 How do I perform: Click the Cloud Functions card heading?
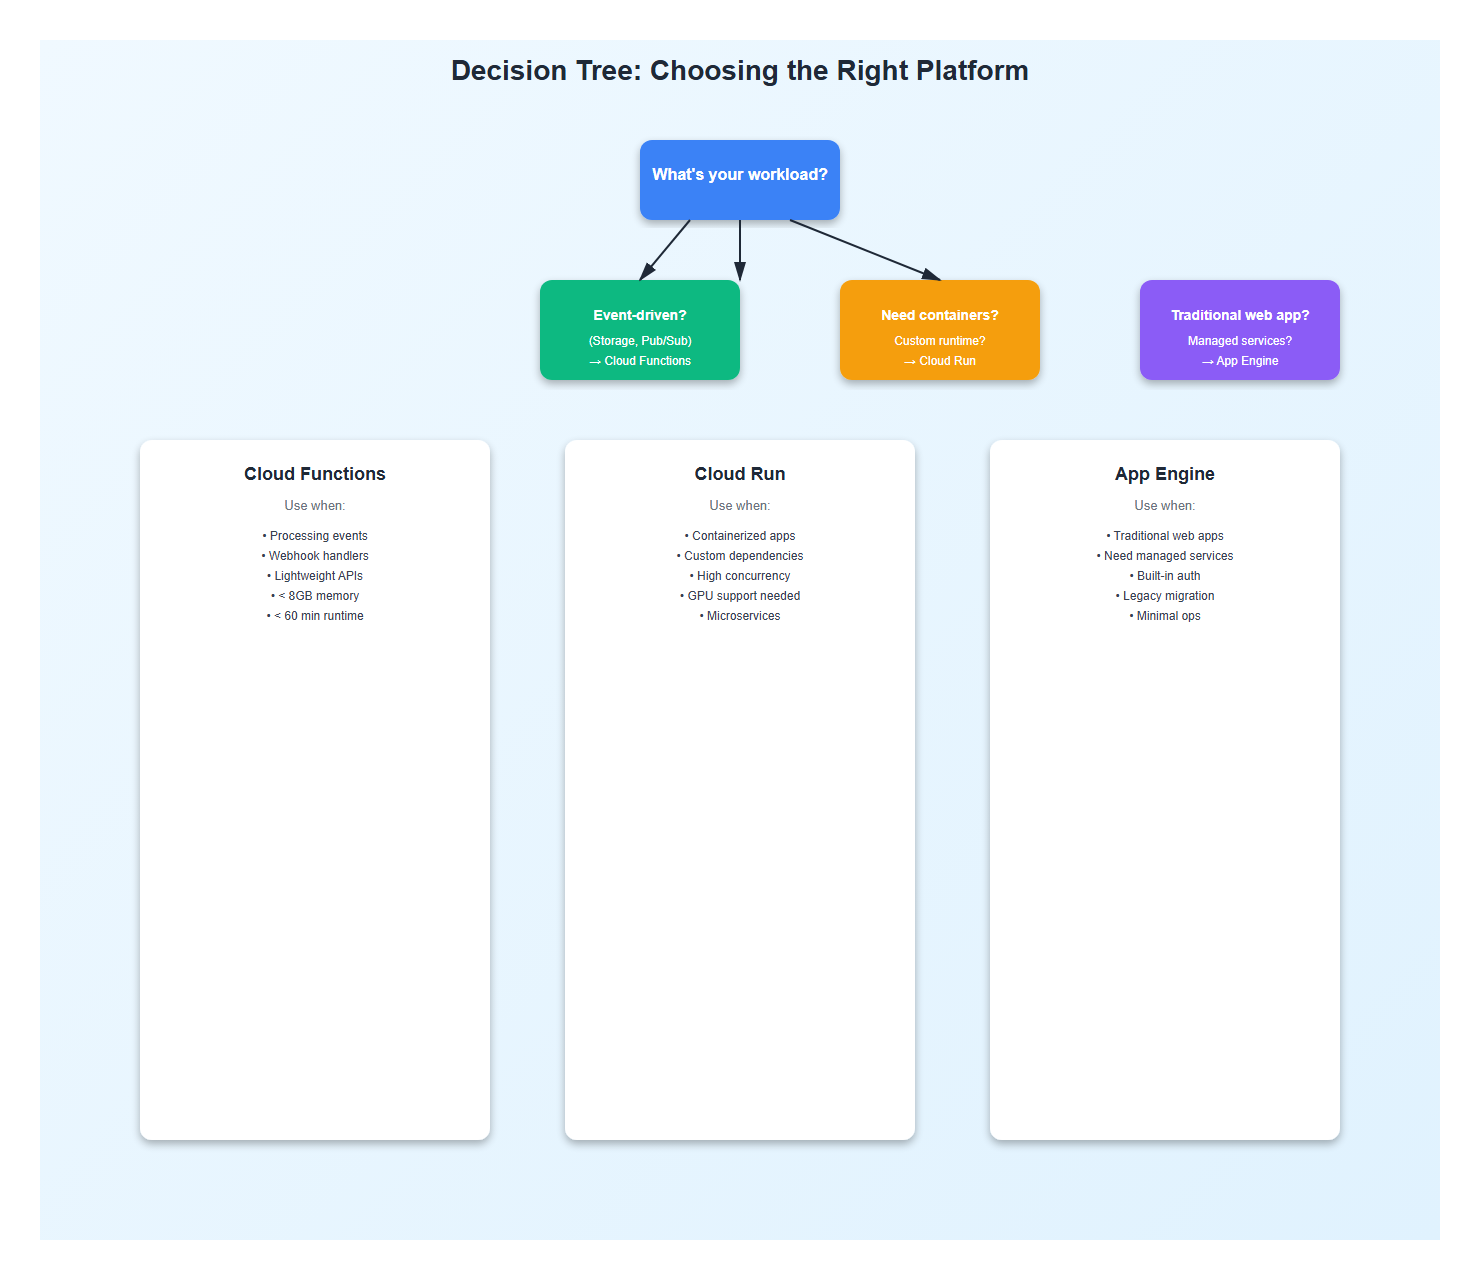314,474
